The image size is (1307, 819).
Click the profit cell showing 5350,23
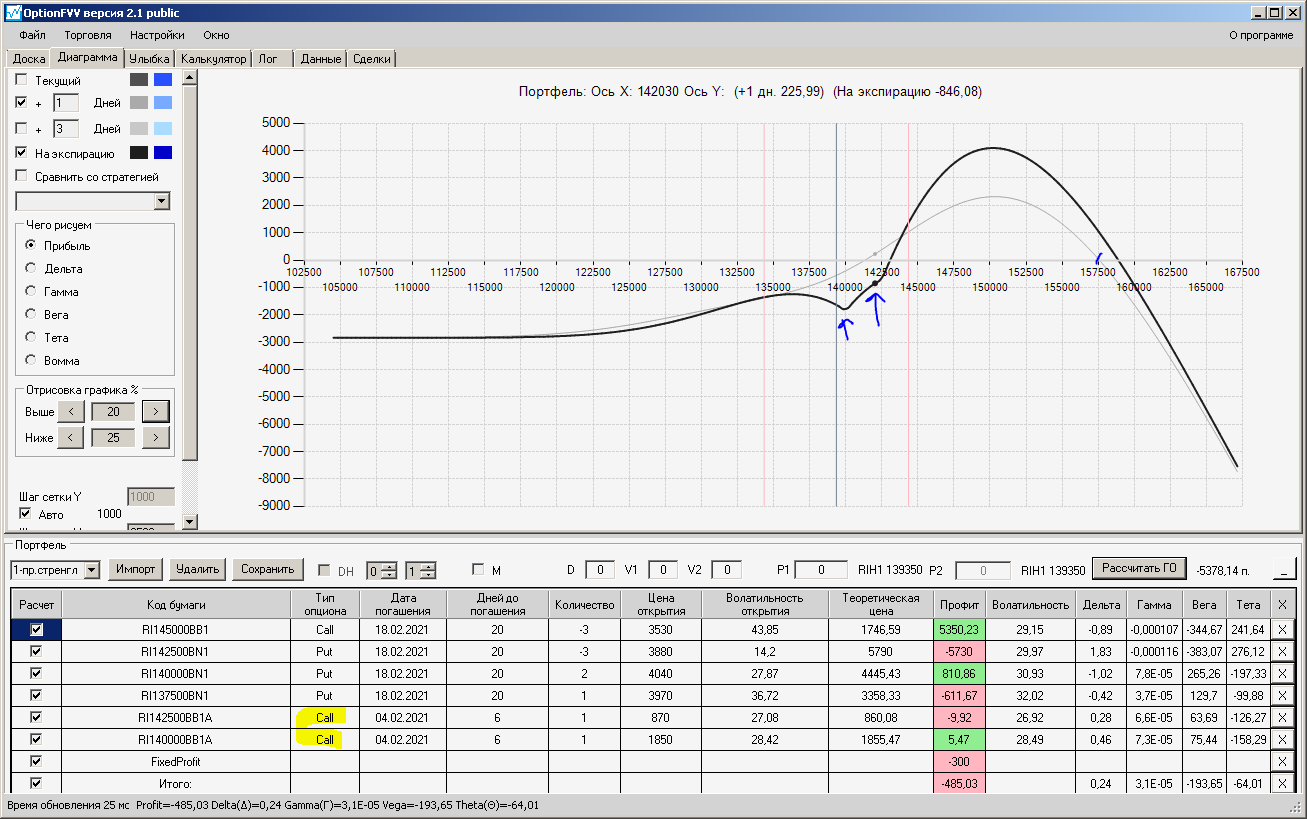pos(960,630)
